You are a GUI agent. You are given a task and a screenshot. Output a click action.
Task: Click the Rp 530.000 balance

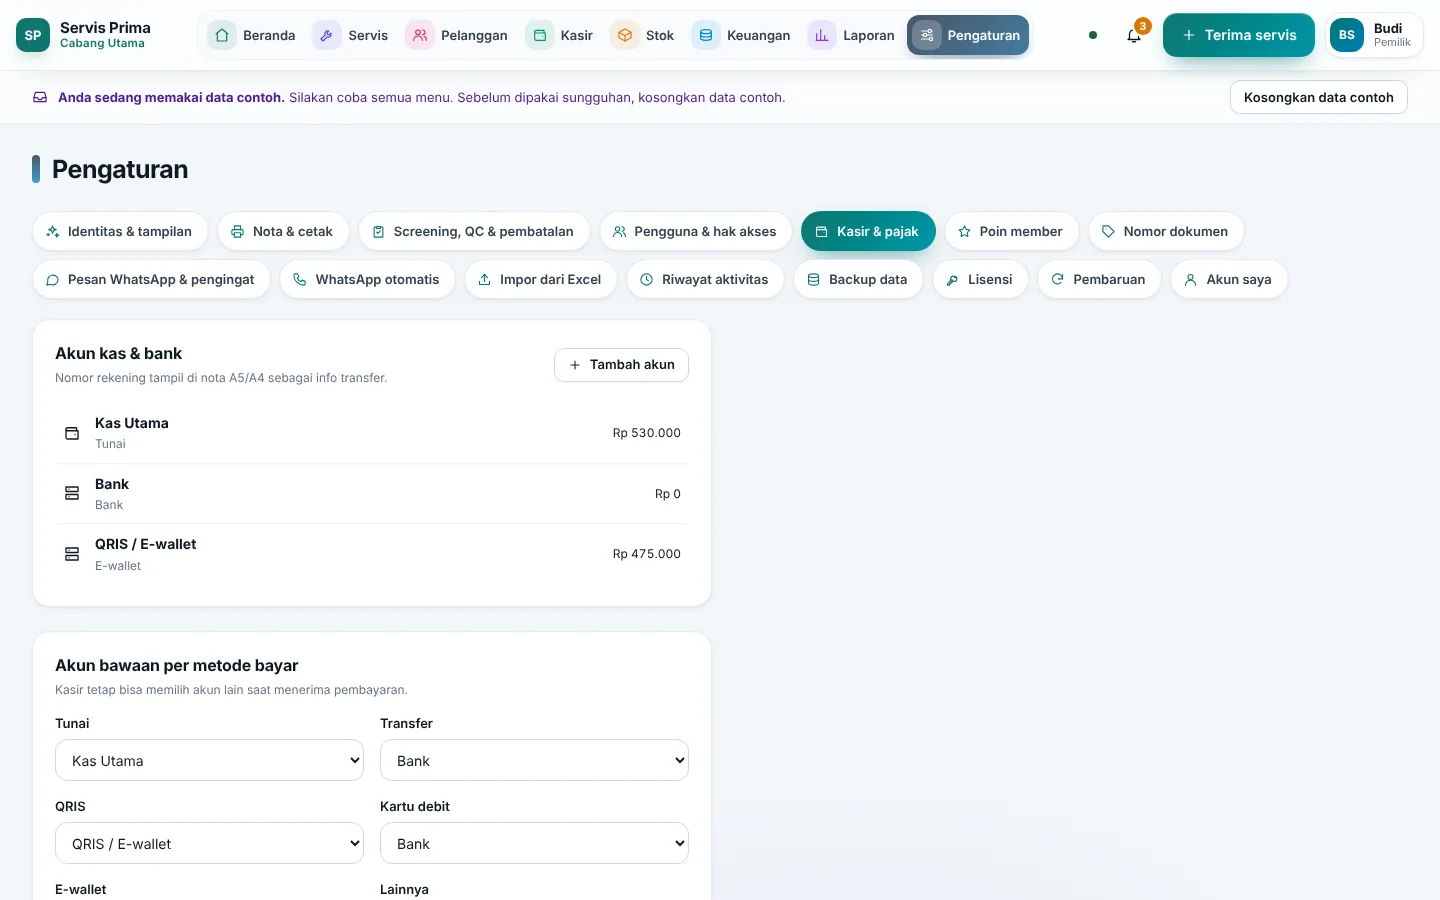647,433
